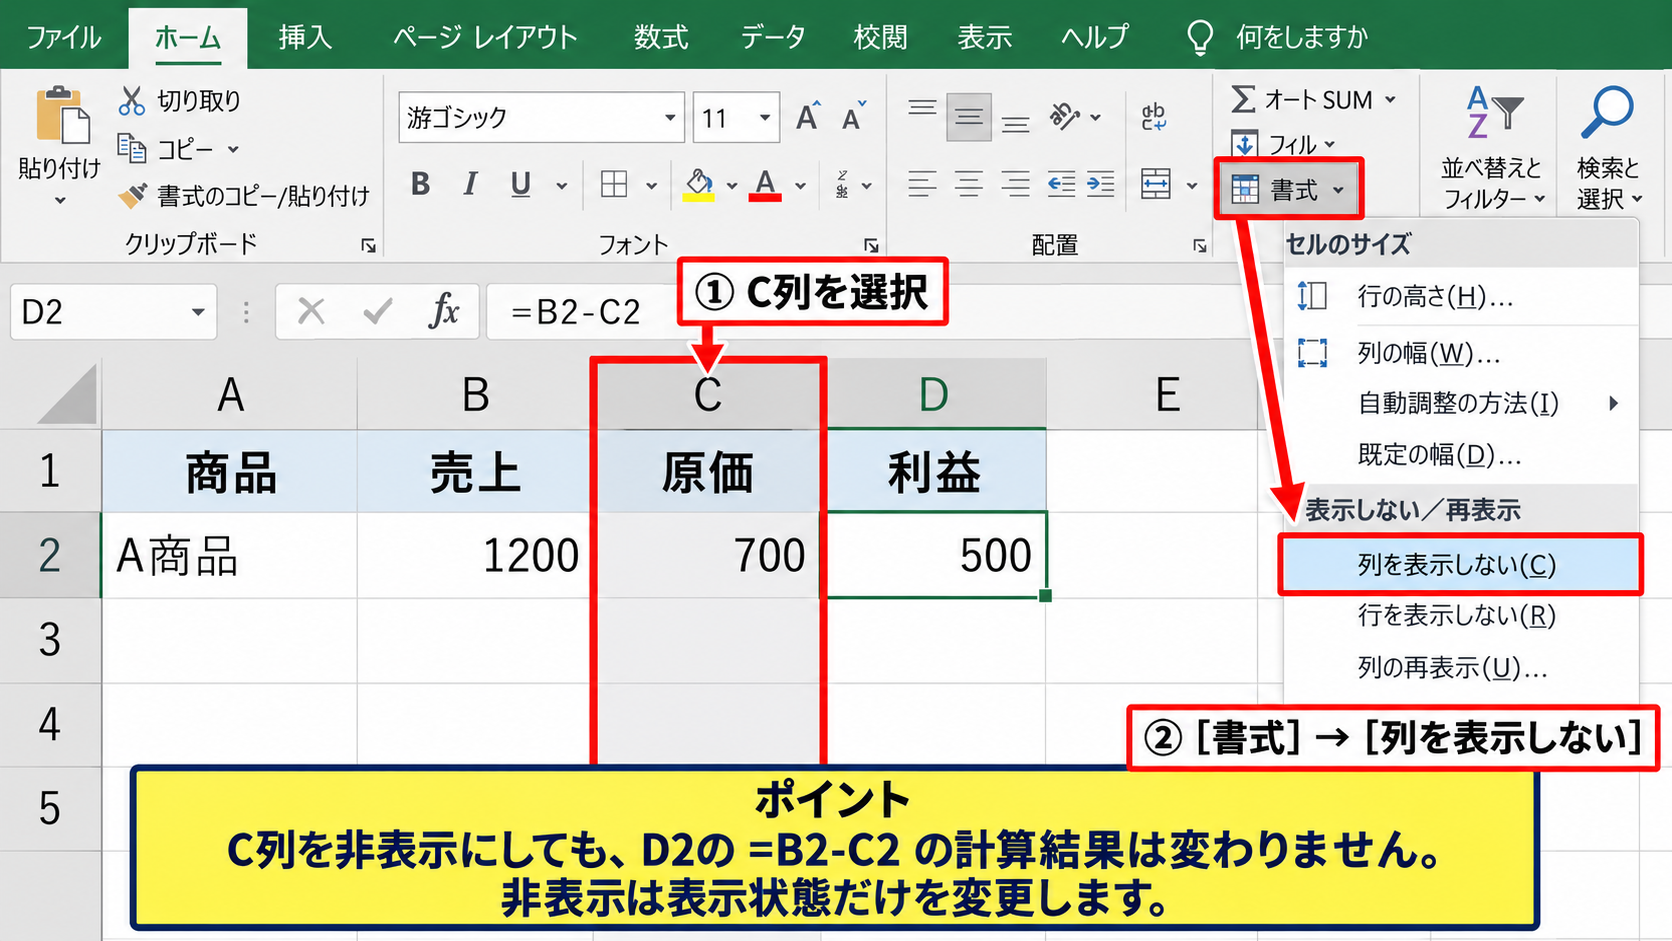This screenshot has height=941, width=1672.
Task: Increase font size with large A
Action: 808,117
